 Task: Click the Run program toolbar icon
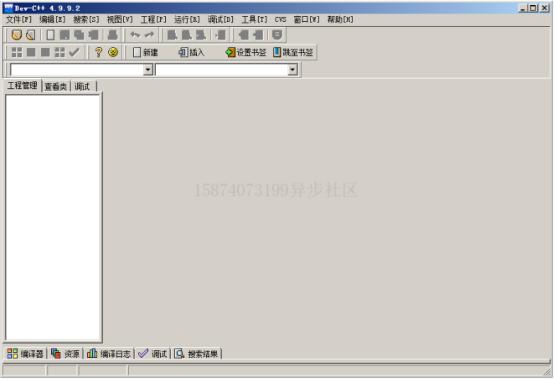tap(31, 52)
